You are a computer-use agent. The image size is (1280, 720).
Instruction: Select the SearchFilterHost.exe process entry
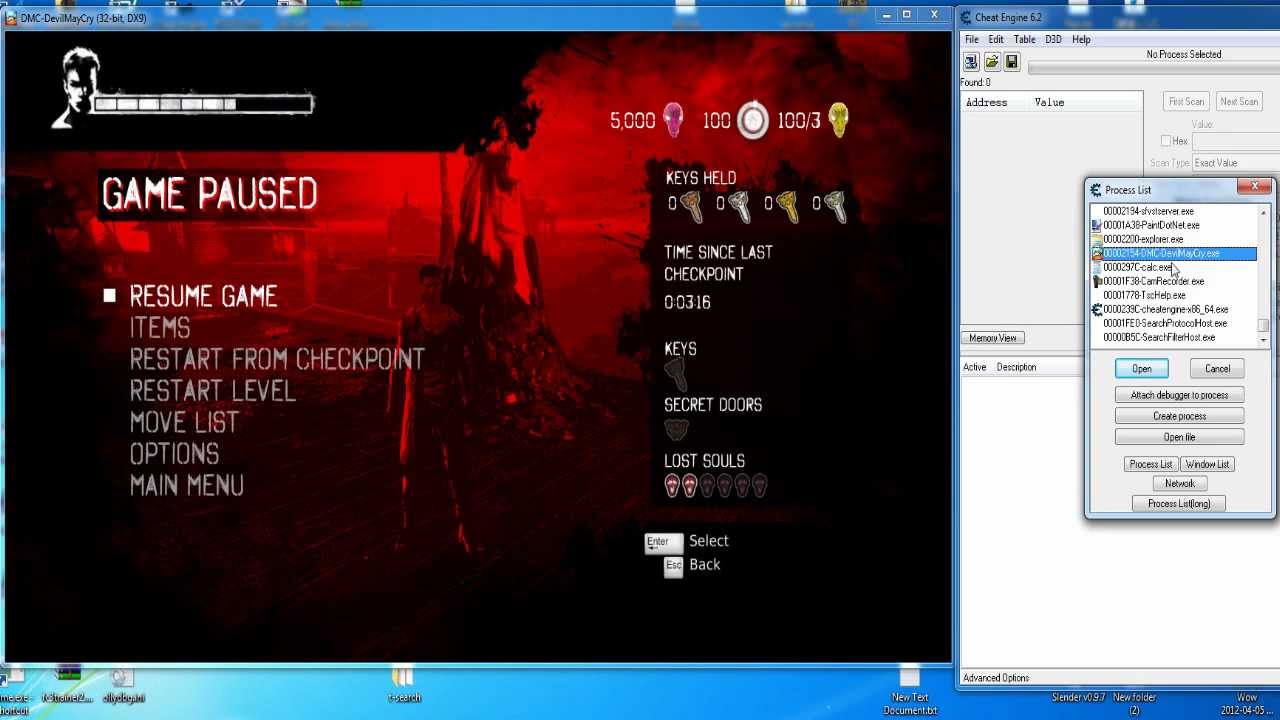1174,337
